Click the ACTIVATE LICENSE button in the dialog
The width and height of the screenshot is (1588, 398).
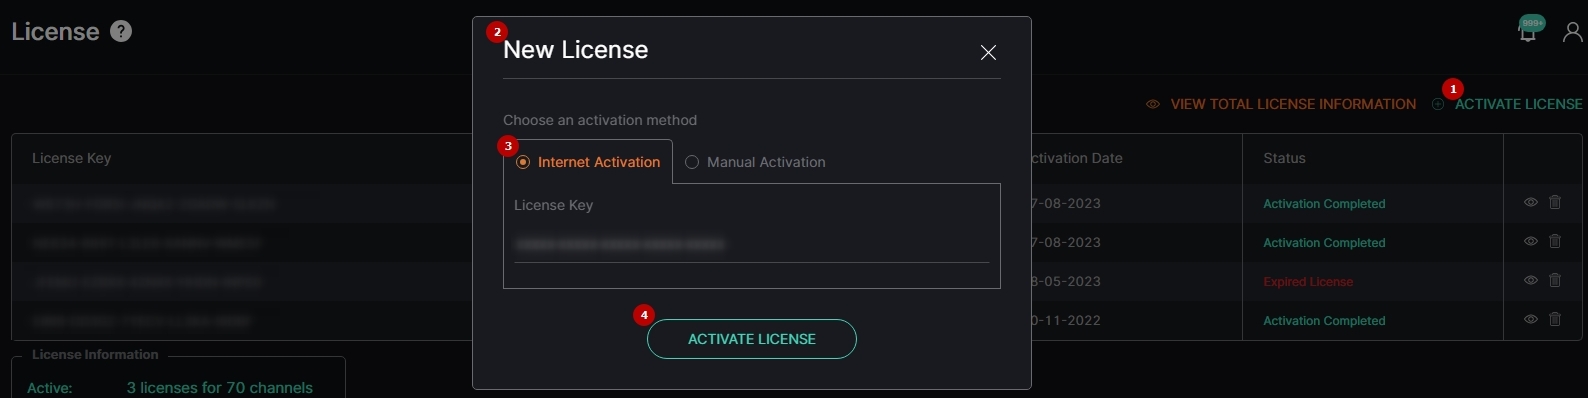coord(752,339)
